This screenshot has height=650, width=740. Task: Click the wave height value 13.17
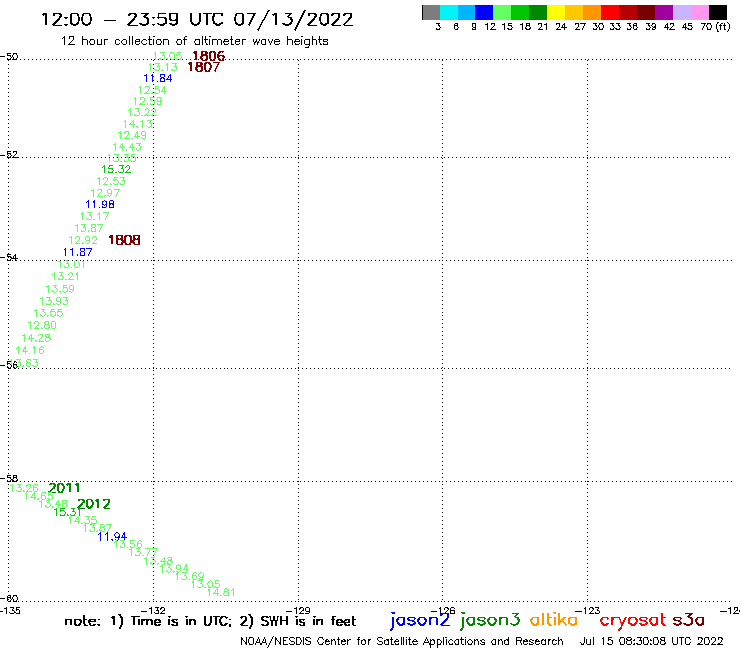94,216
